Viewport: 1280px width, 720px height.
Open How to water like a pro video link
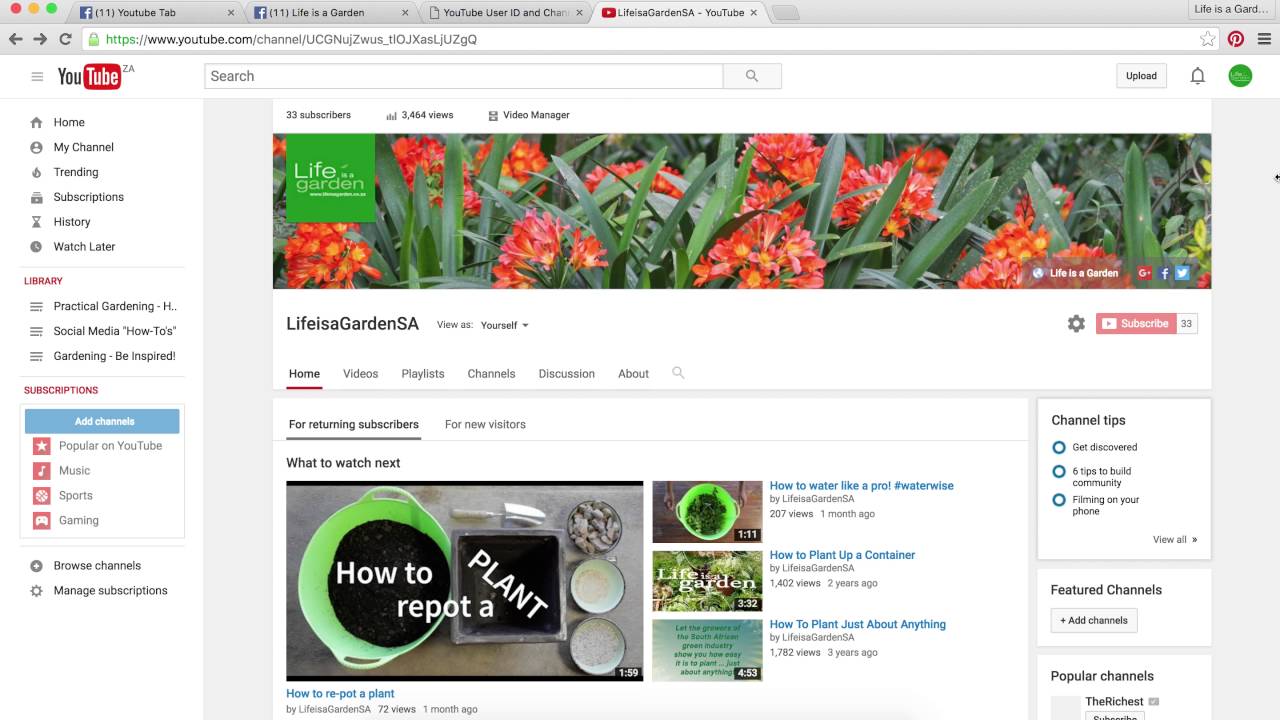(861, 486)
